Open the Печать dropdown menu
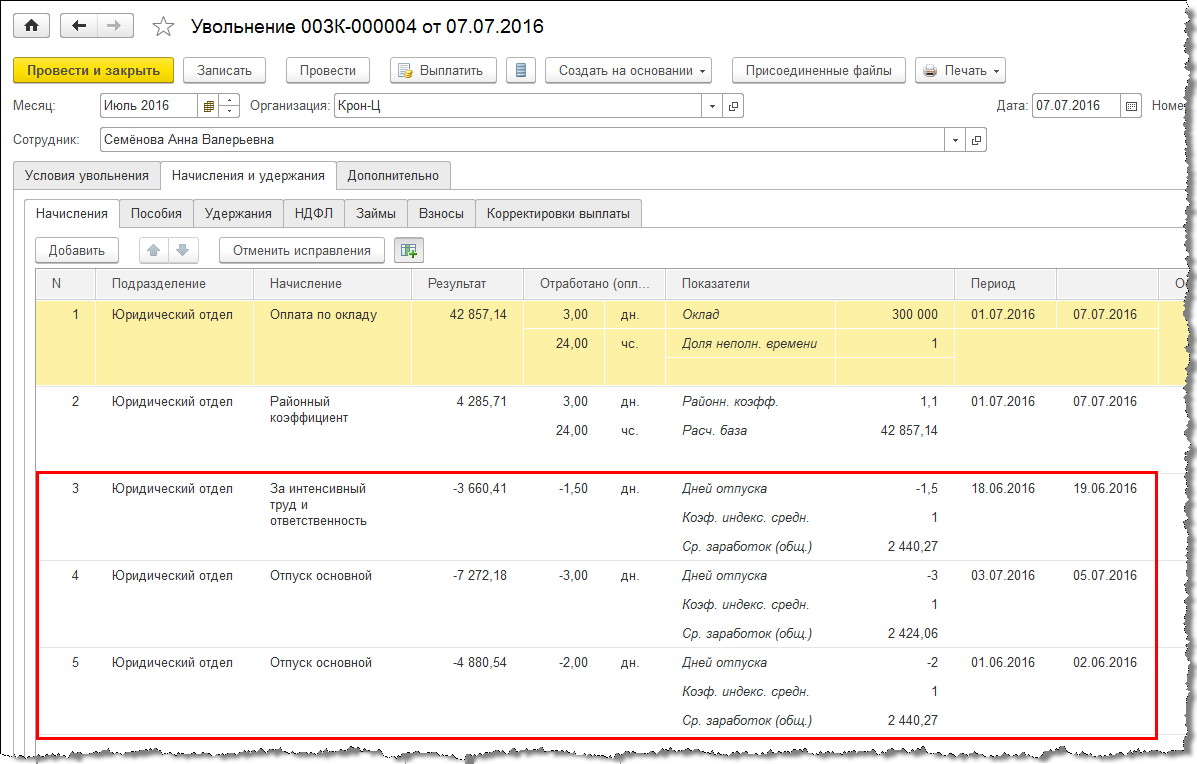The width and height of the screenshot is (1197, 764). click(x=960, y=70)
